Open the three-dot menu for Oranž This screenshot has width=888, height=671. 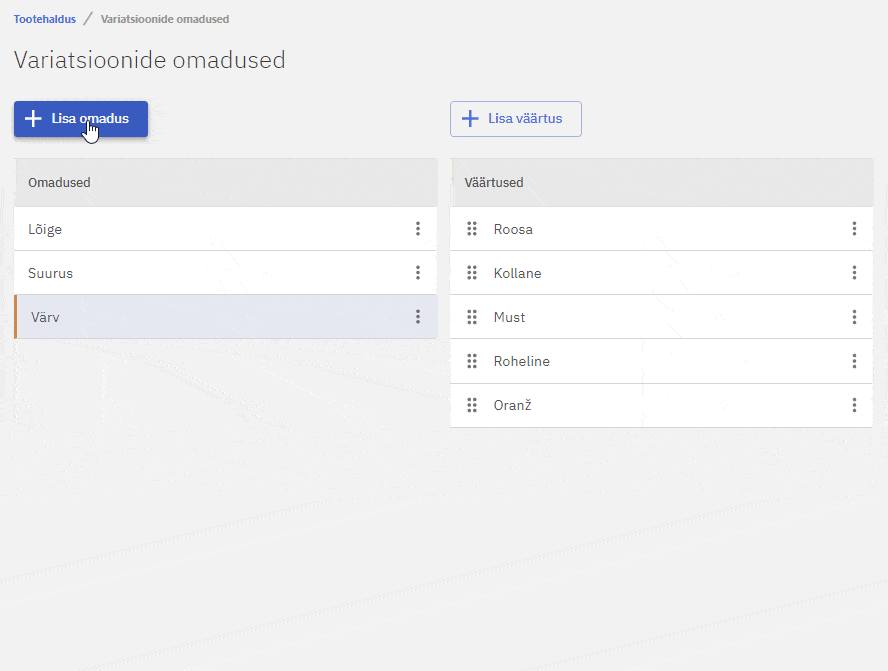854,405
